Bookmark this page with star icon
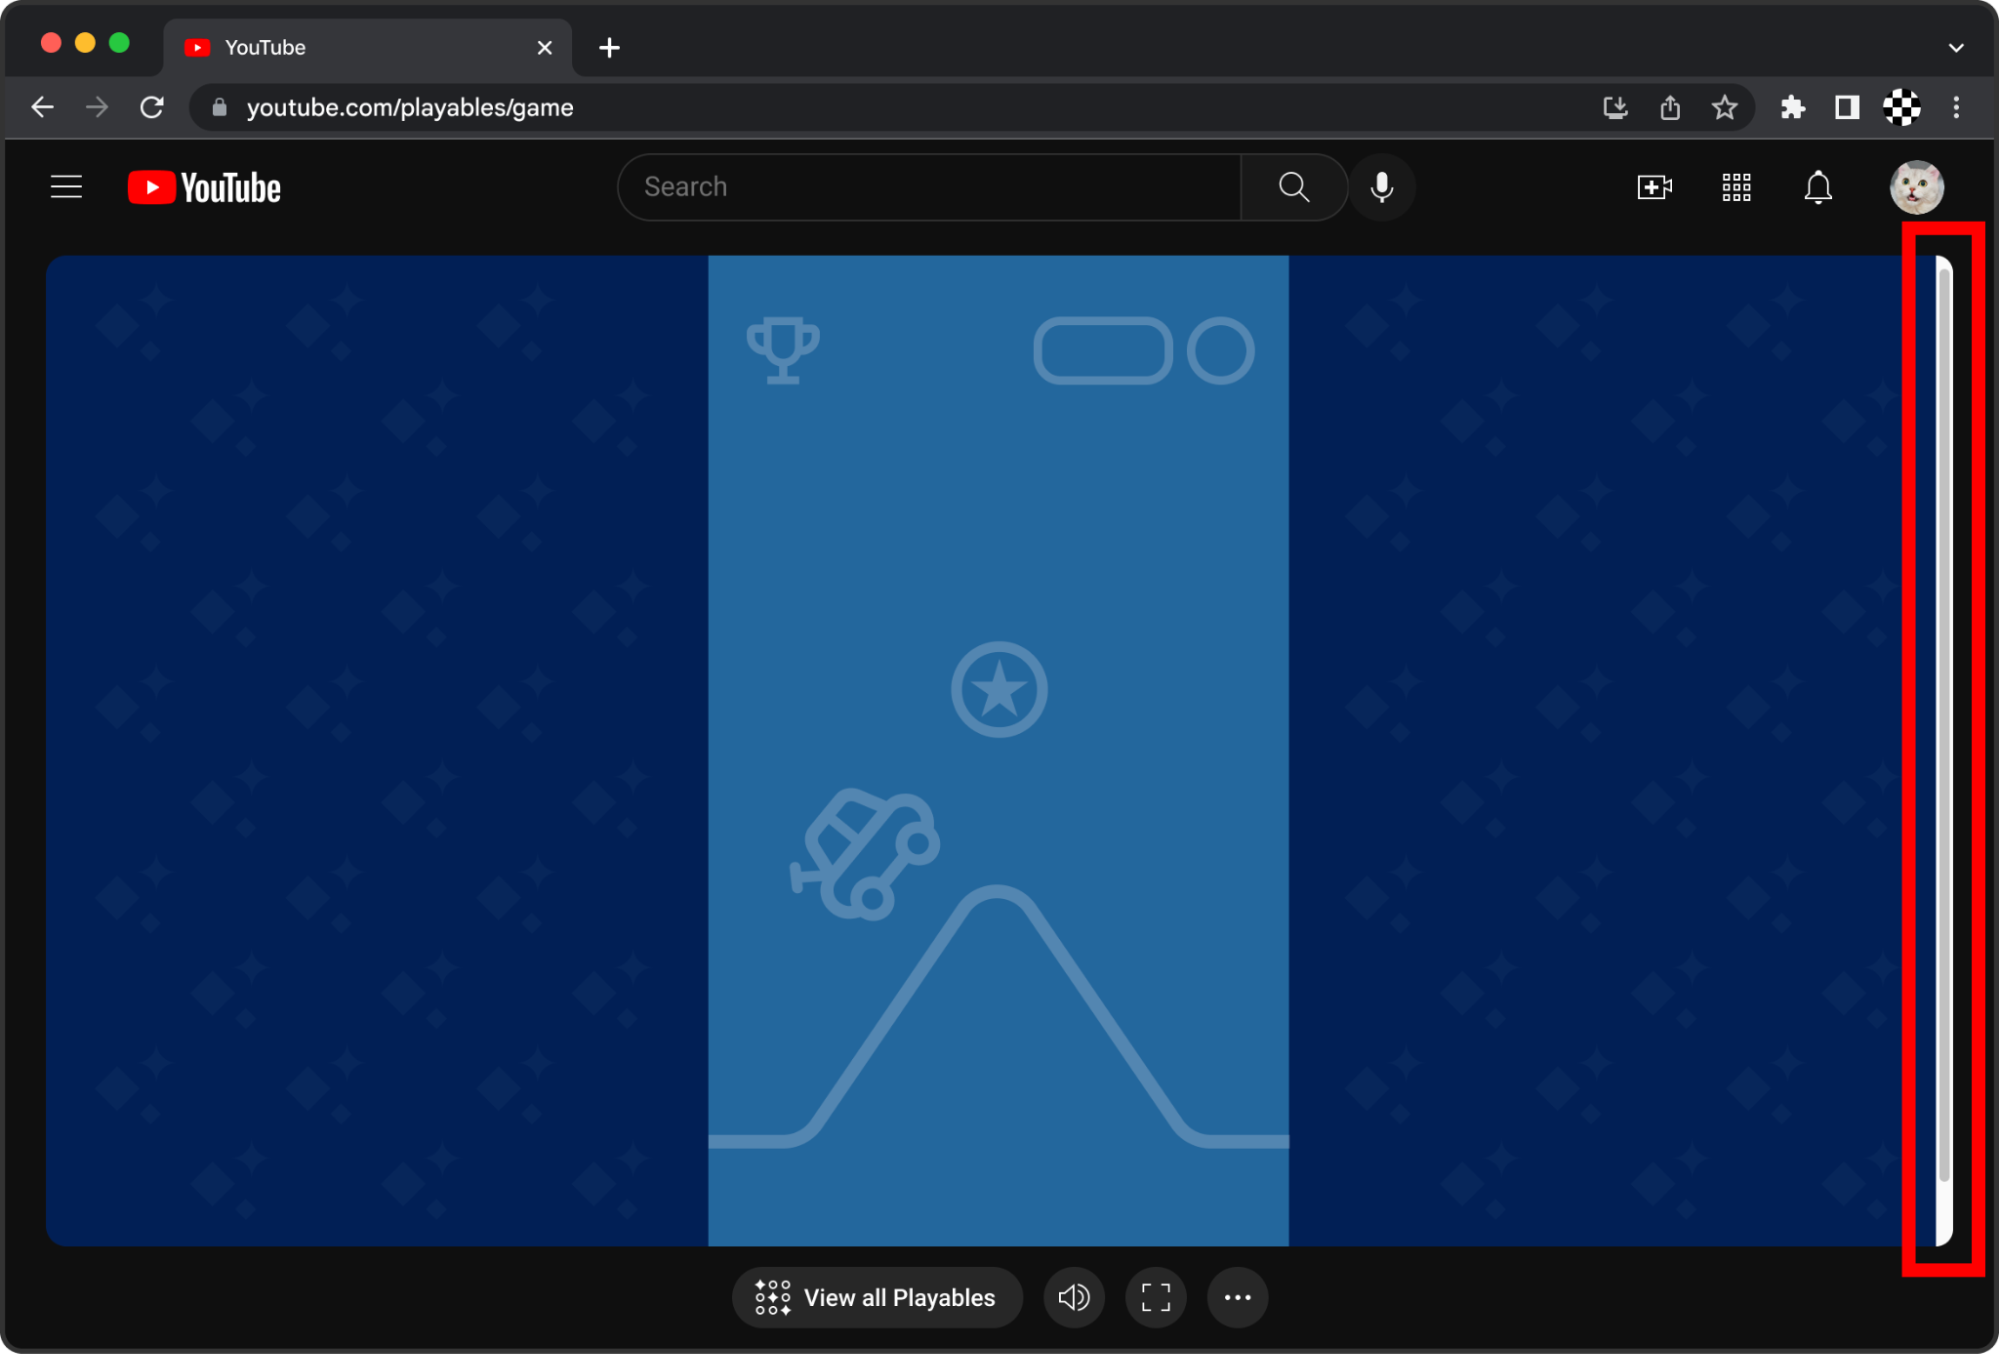 [1724, 107]
